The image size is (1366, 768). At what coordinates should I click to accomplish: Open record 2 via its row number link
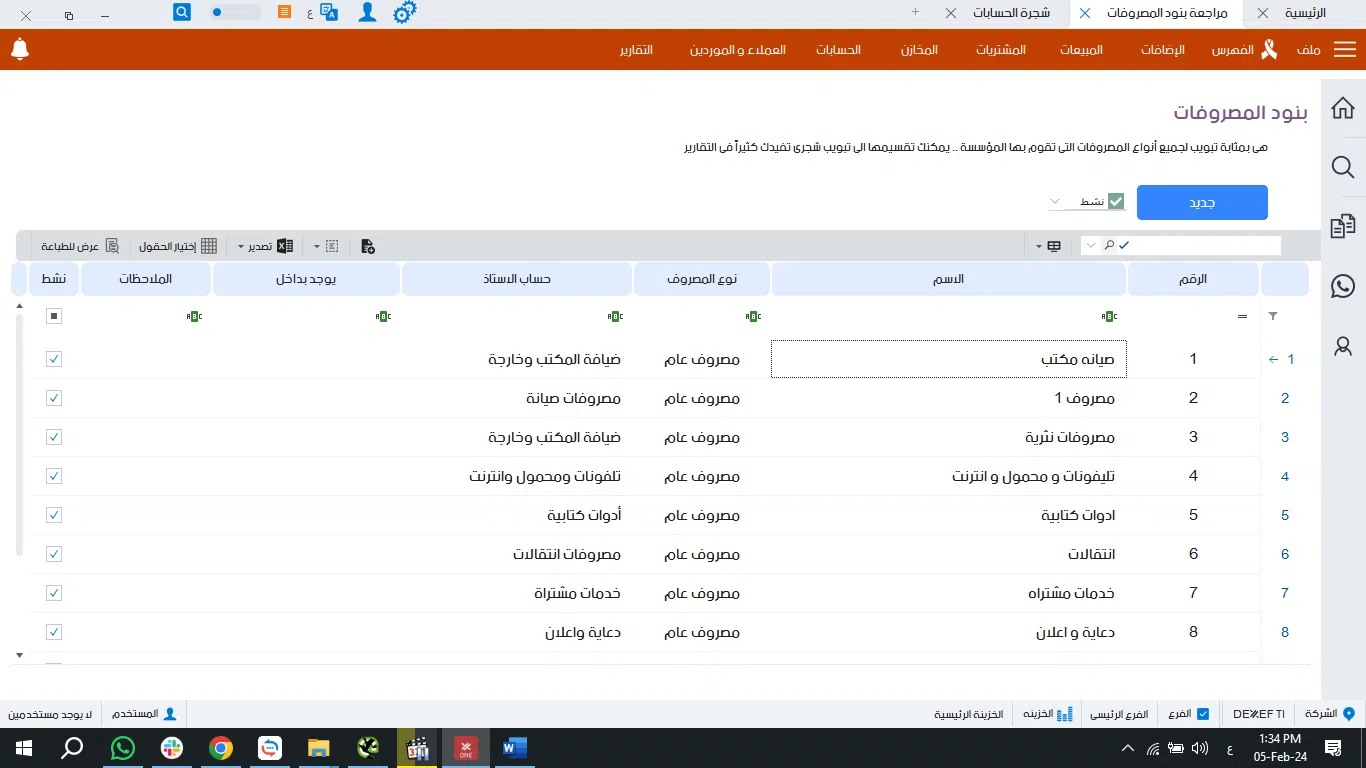click(1284, 397)
